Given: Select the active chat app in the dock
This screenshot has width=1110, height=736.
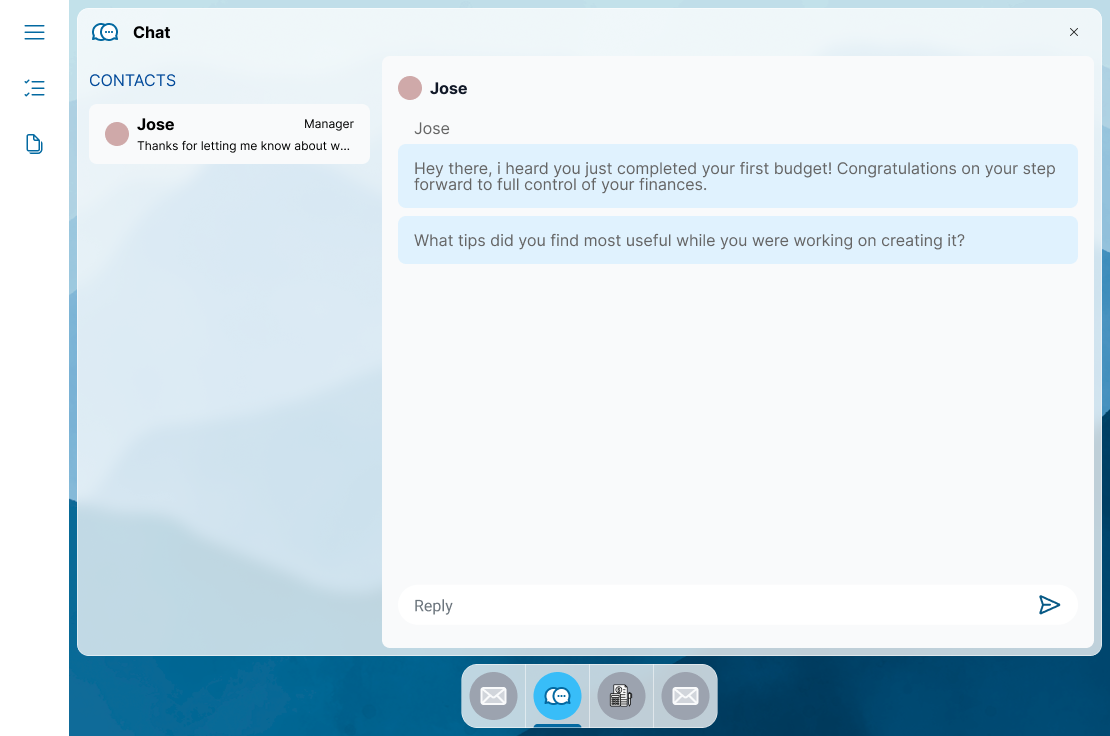Looking at the screenshot, I should pos(557,696).
